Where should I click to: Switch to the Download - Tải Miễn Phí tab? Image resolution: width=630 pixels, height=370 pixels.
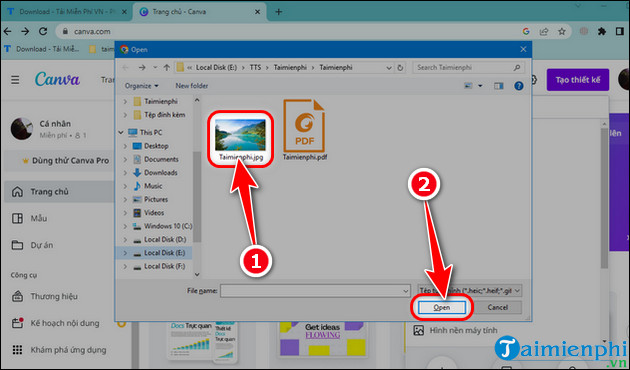pos(68,12)
